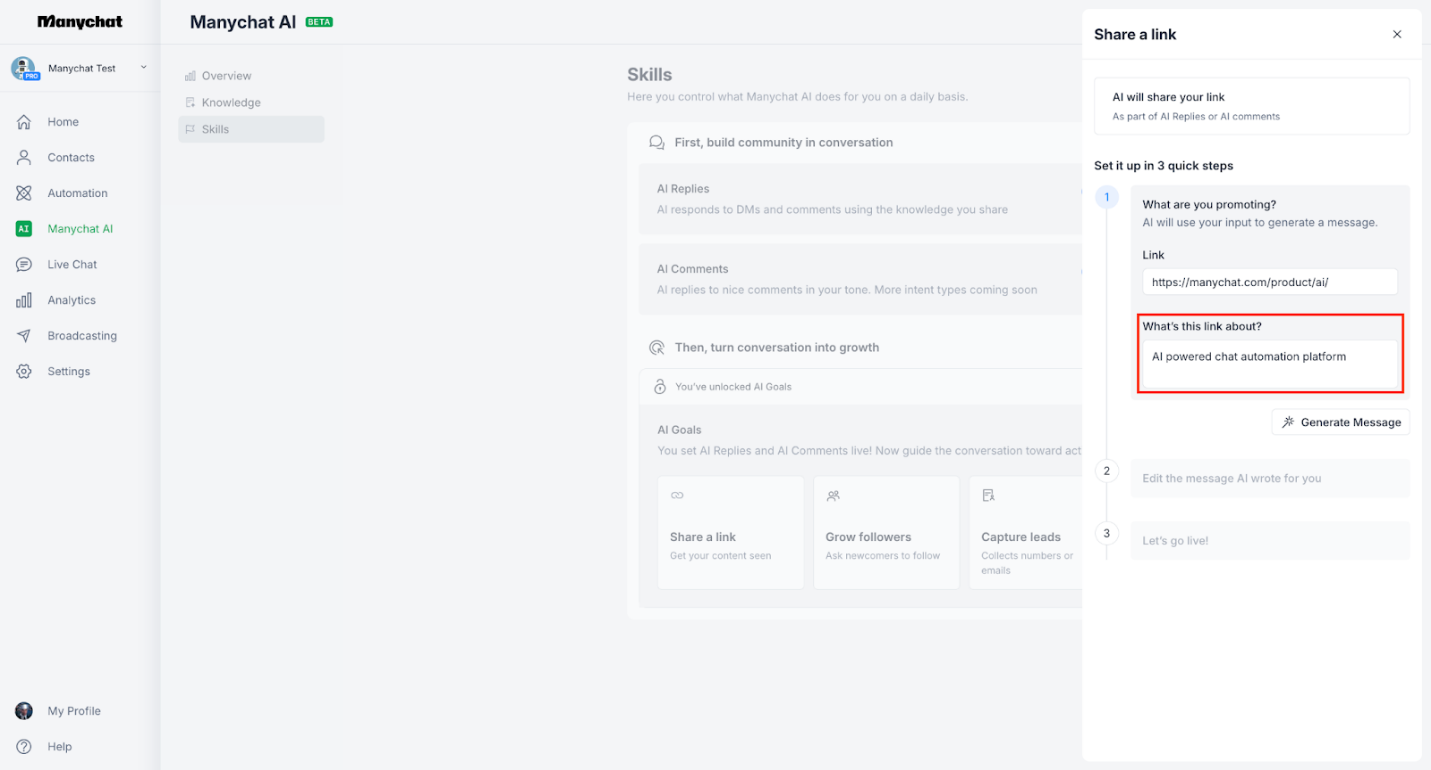Screen dimensions: 1431x770
Task: View Analytics using the bar chart icon
Action: coord(24,299)
